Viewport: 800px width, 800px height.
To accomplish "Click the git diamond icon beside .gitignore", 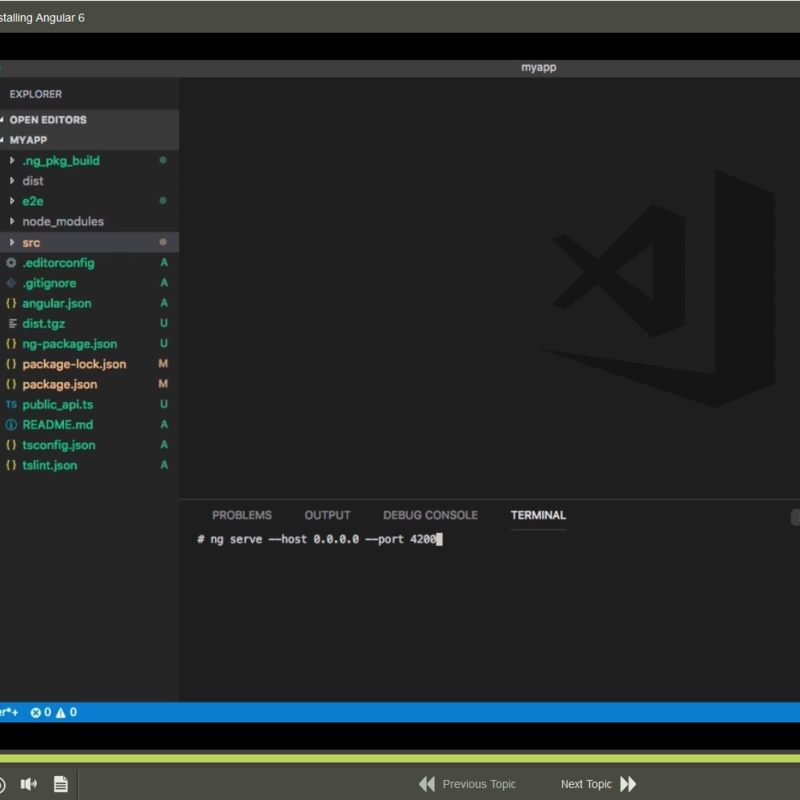I will pos(11,283).
